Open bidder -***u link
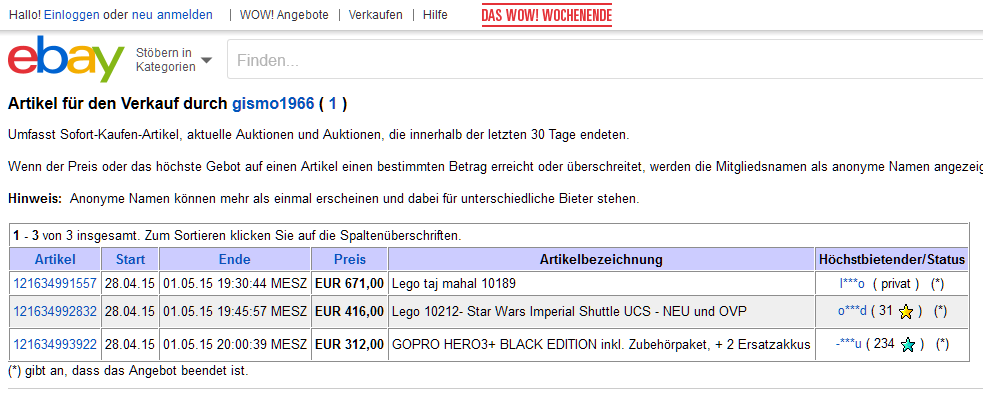This screenshot has width=983, height=414. [x=849, y=344]
